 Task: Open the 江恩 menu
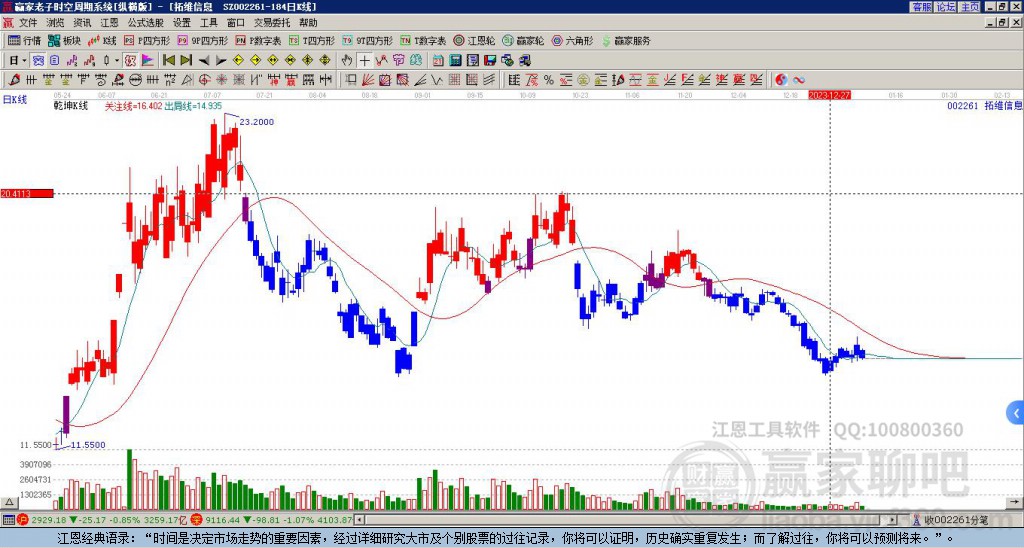coord(109,23)
